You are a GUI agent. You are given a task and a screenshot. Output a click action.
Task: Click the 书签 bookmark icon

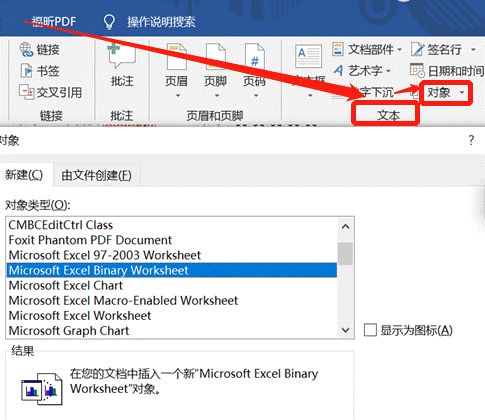[x=27, y=71]
